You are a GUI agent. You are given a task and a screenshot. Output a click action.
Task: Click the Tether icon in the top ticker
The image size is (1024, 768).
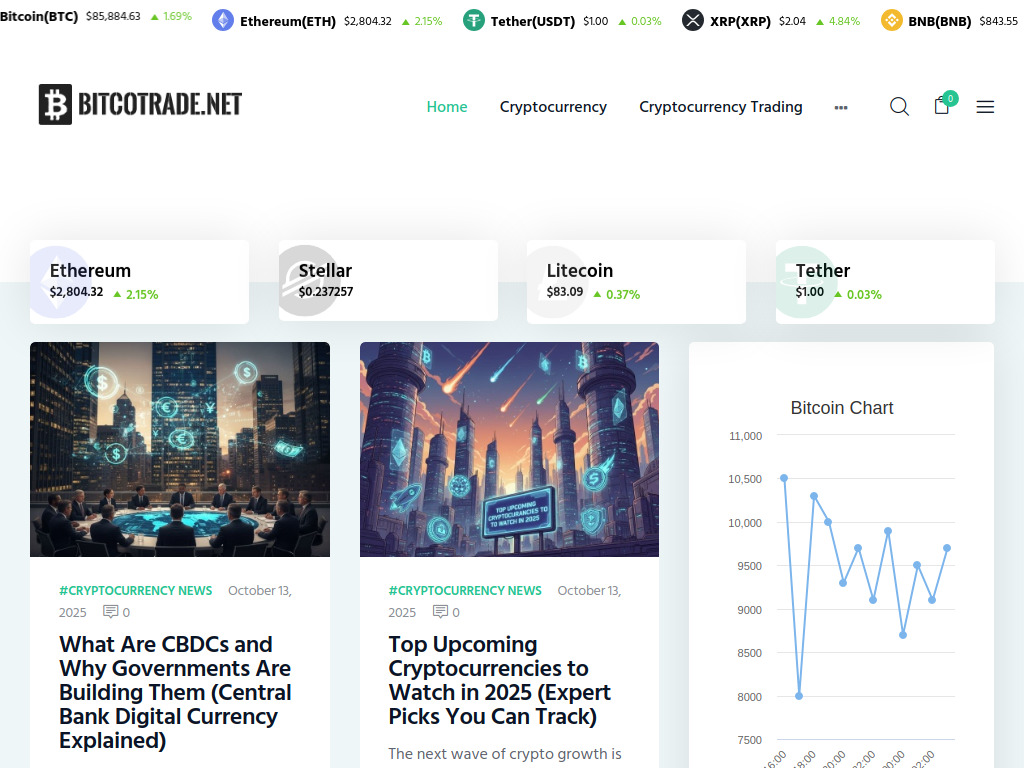(473, 19)
